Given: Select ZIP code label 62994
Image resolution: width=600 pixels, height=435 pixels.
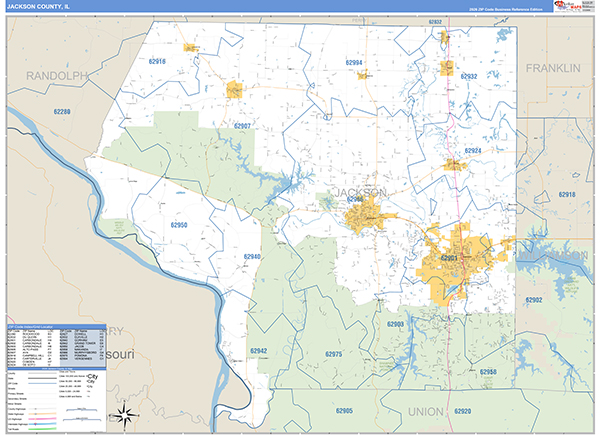Looking at the screenshot, I should tap(354, 63).
